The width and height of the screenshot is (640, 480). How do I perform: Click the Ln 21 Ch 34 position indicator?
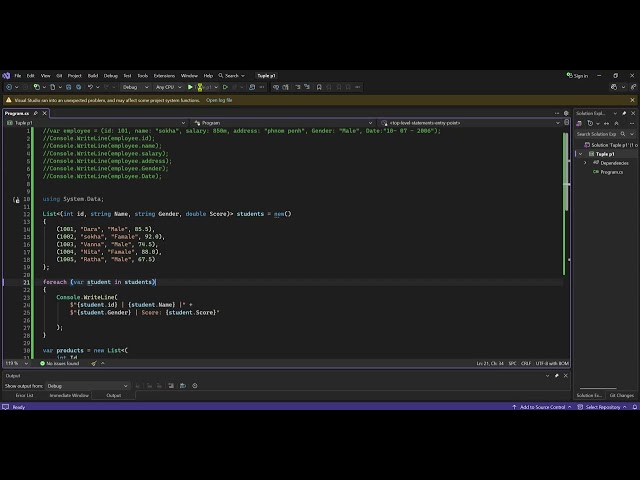490,363
